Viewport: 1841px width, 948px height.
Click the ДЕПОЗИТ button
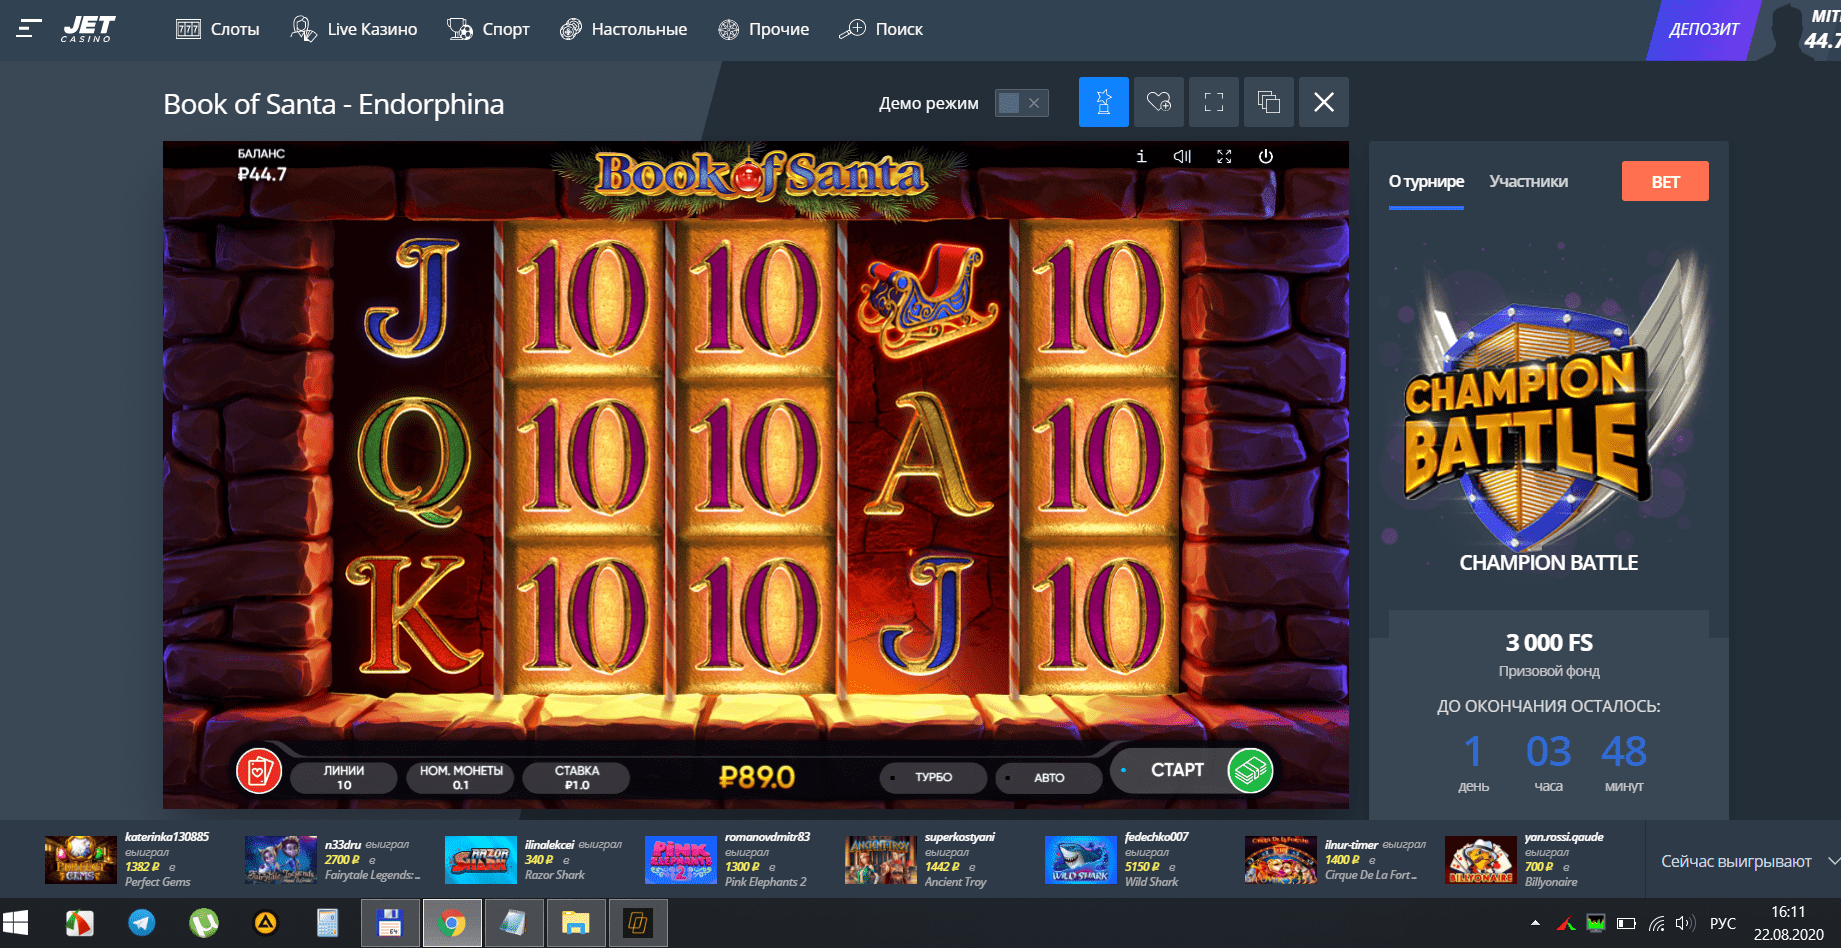pos(1703,30)
